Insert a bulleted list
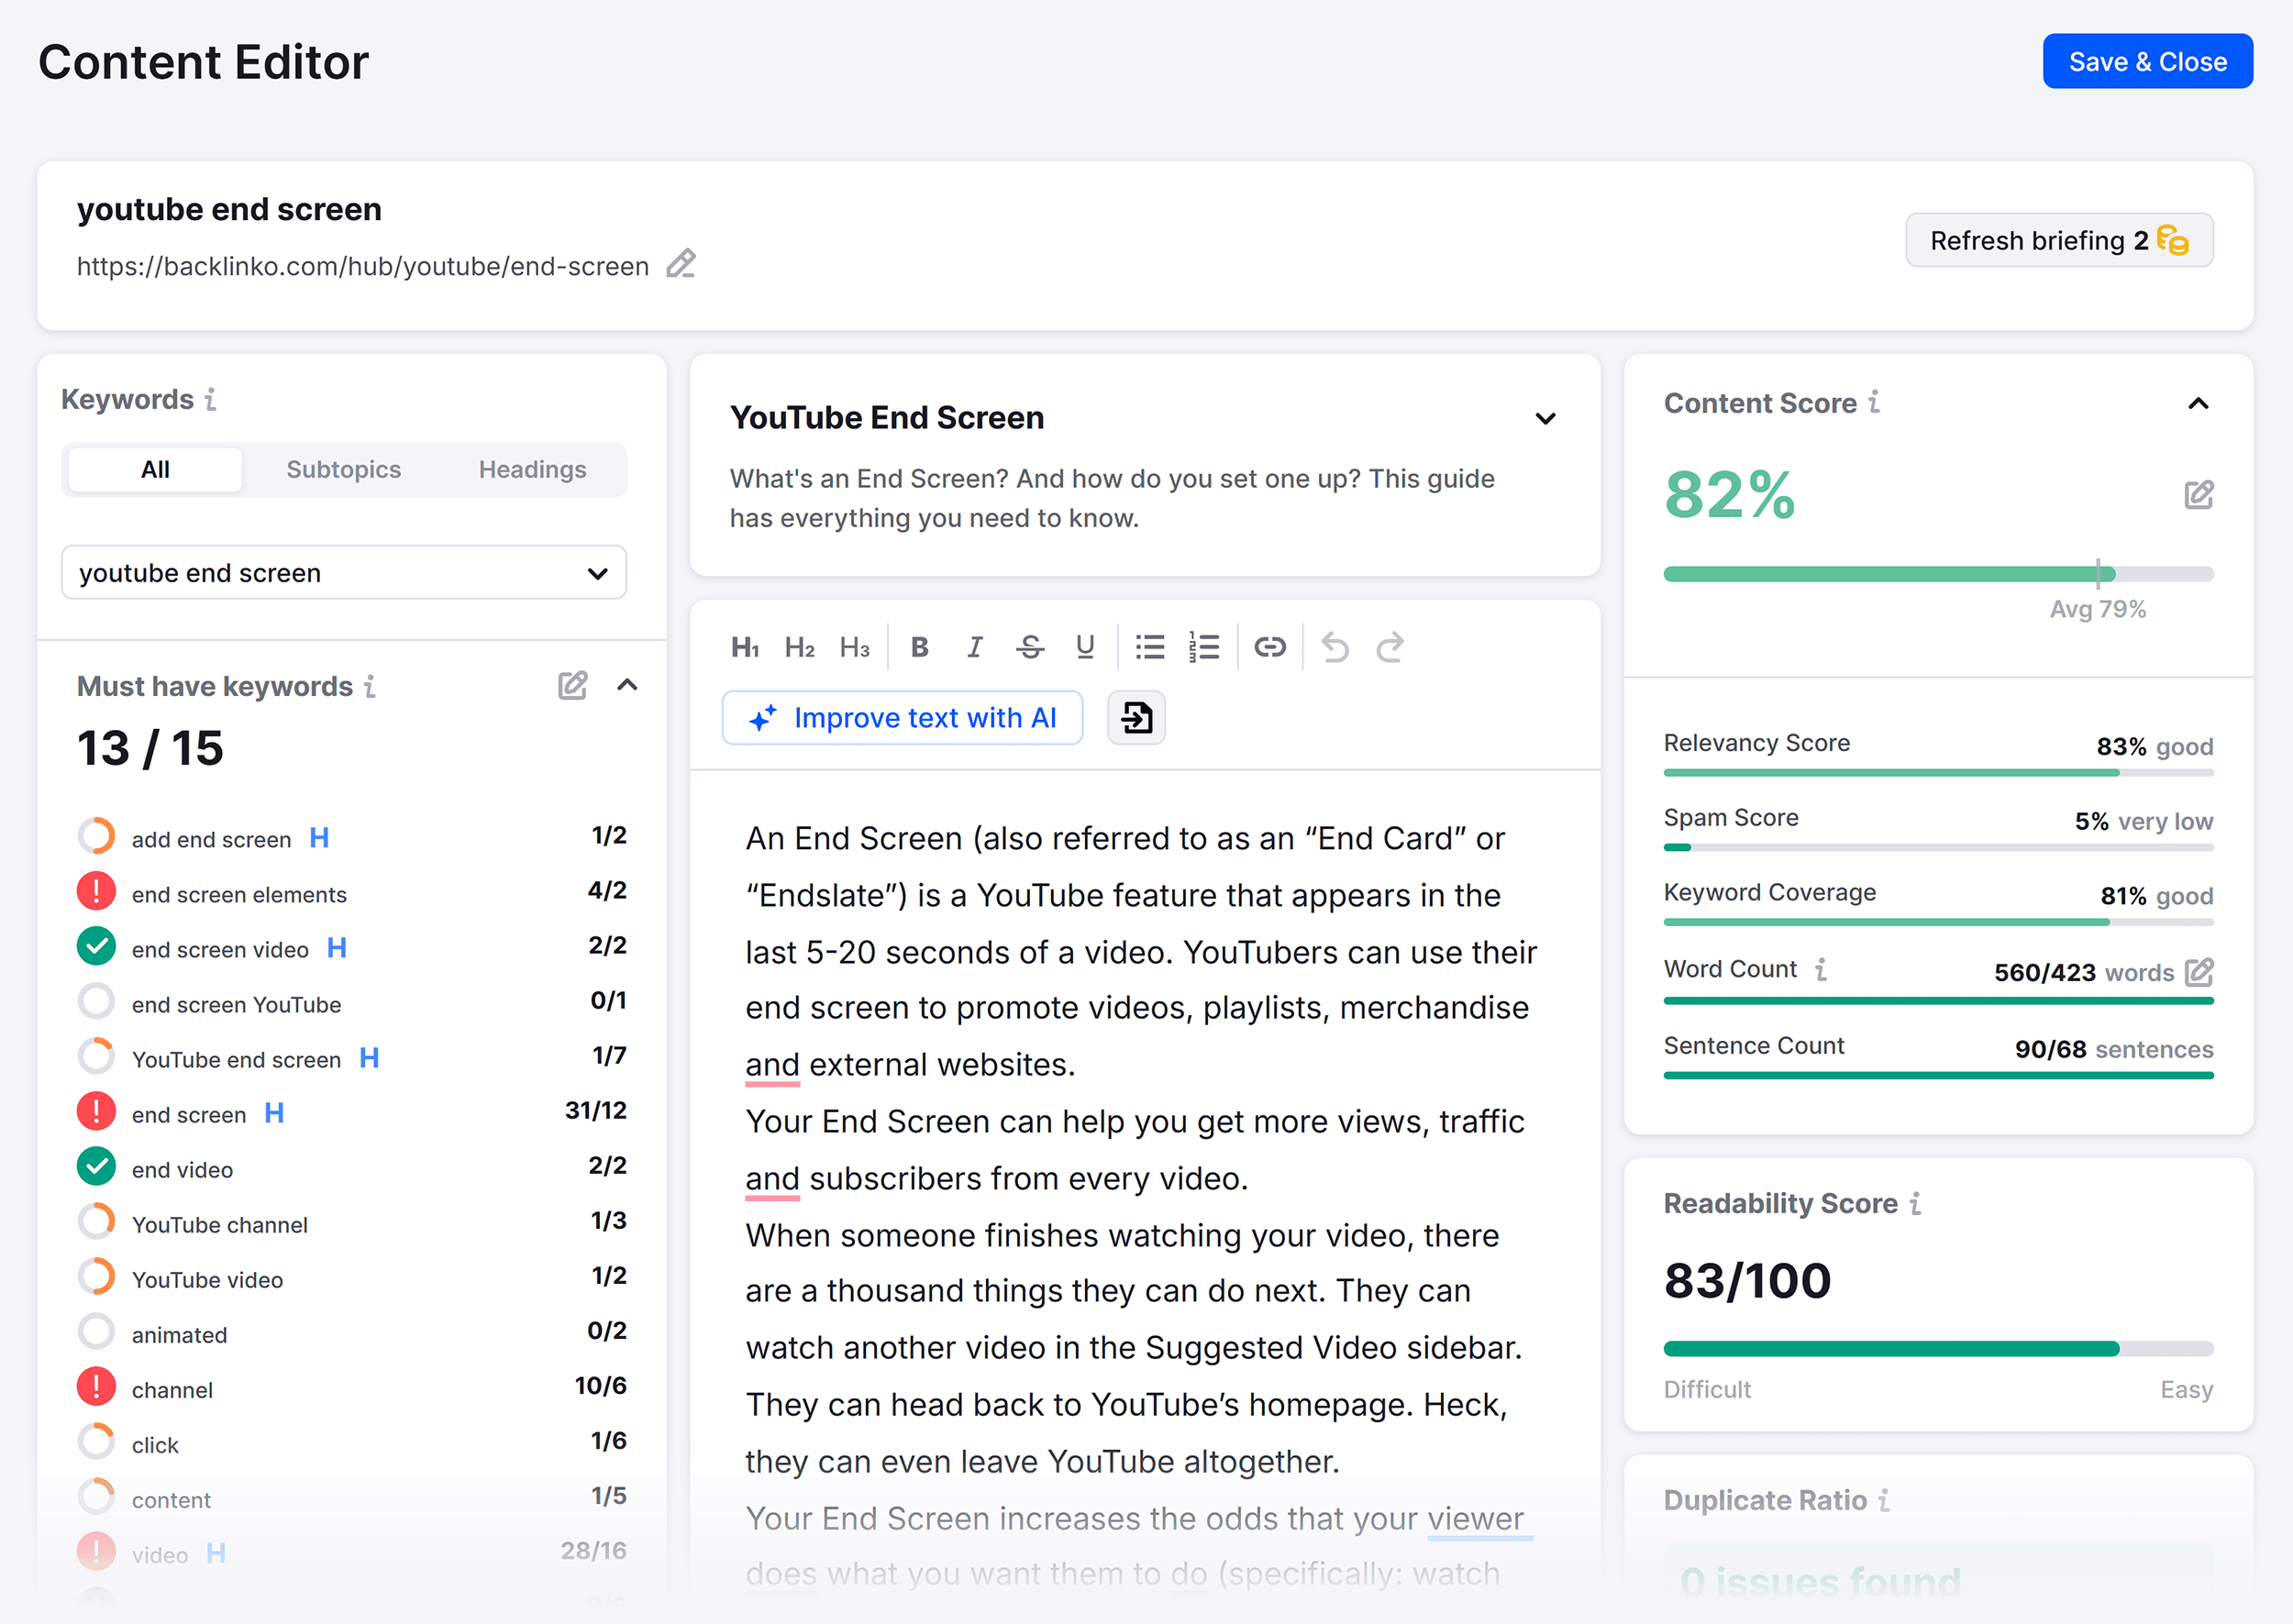 tap(1150, 647)
